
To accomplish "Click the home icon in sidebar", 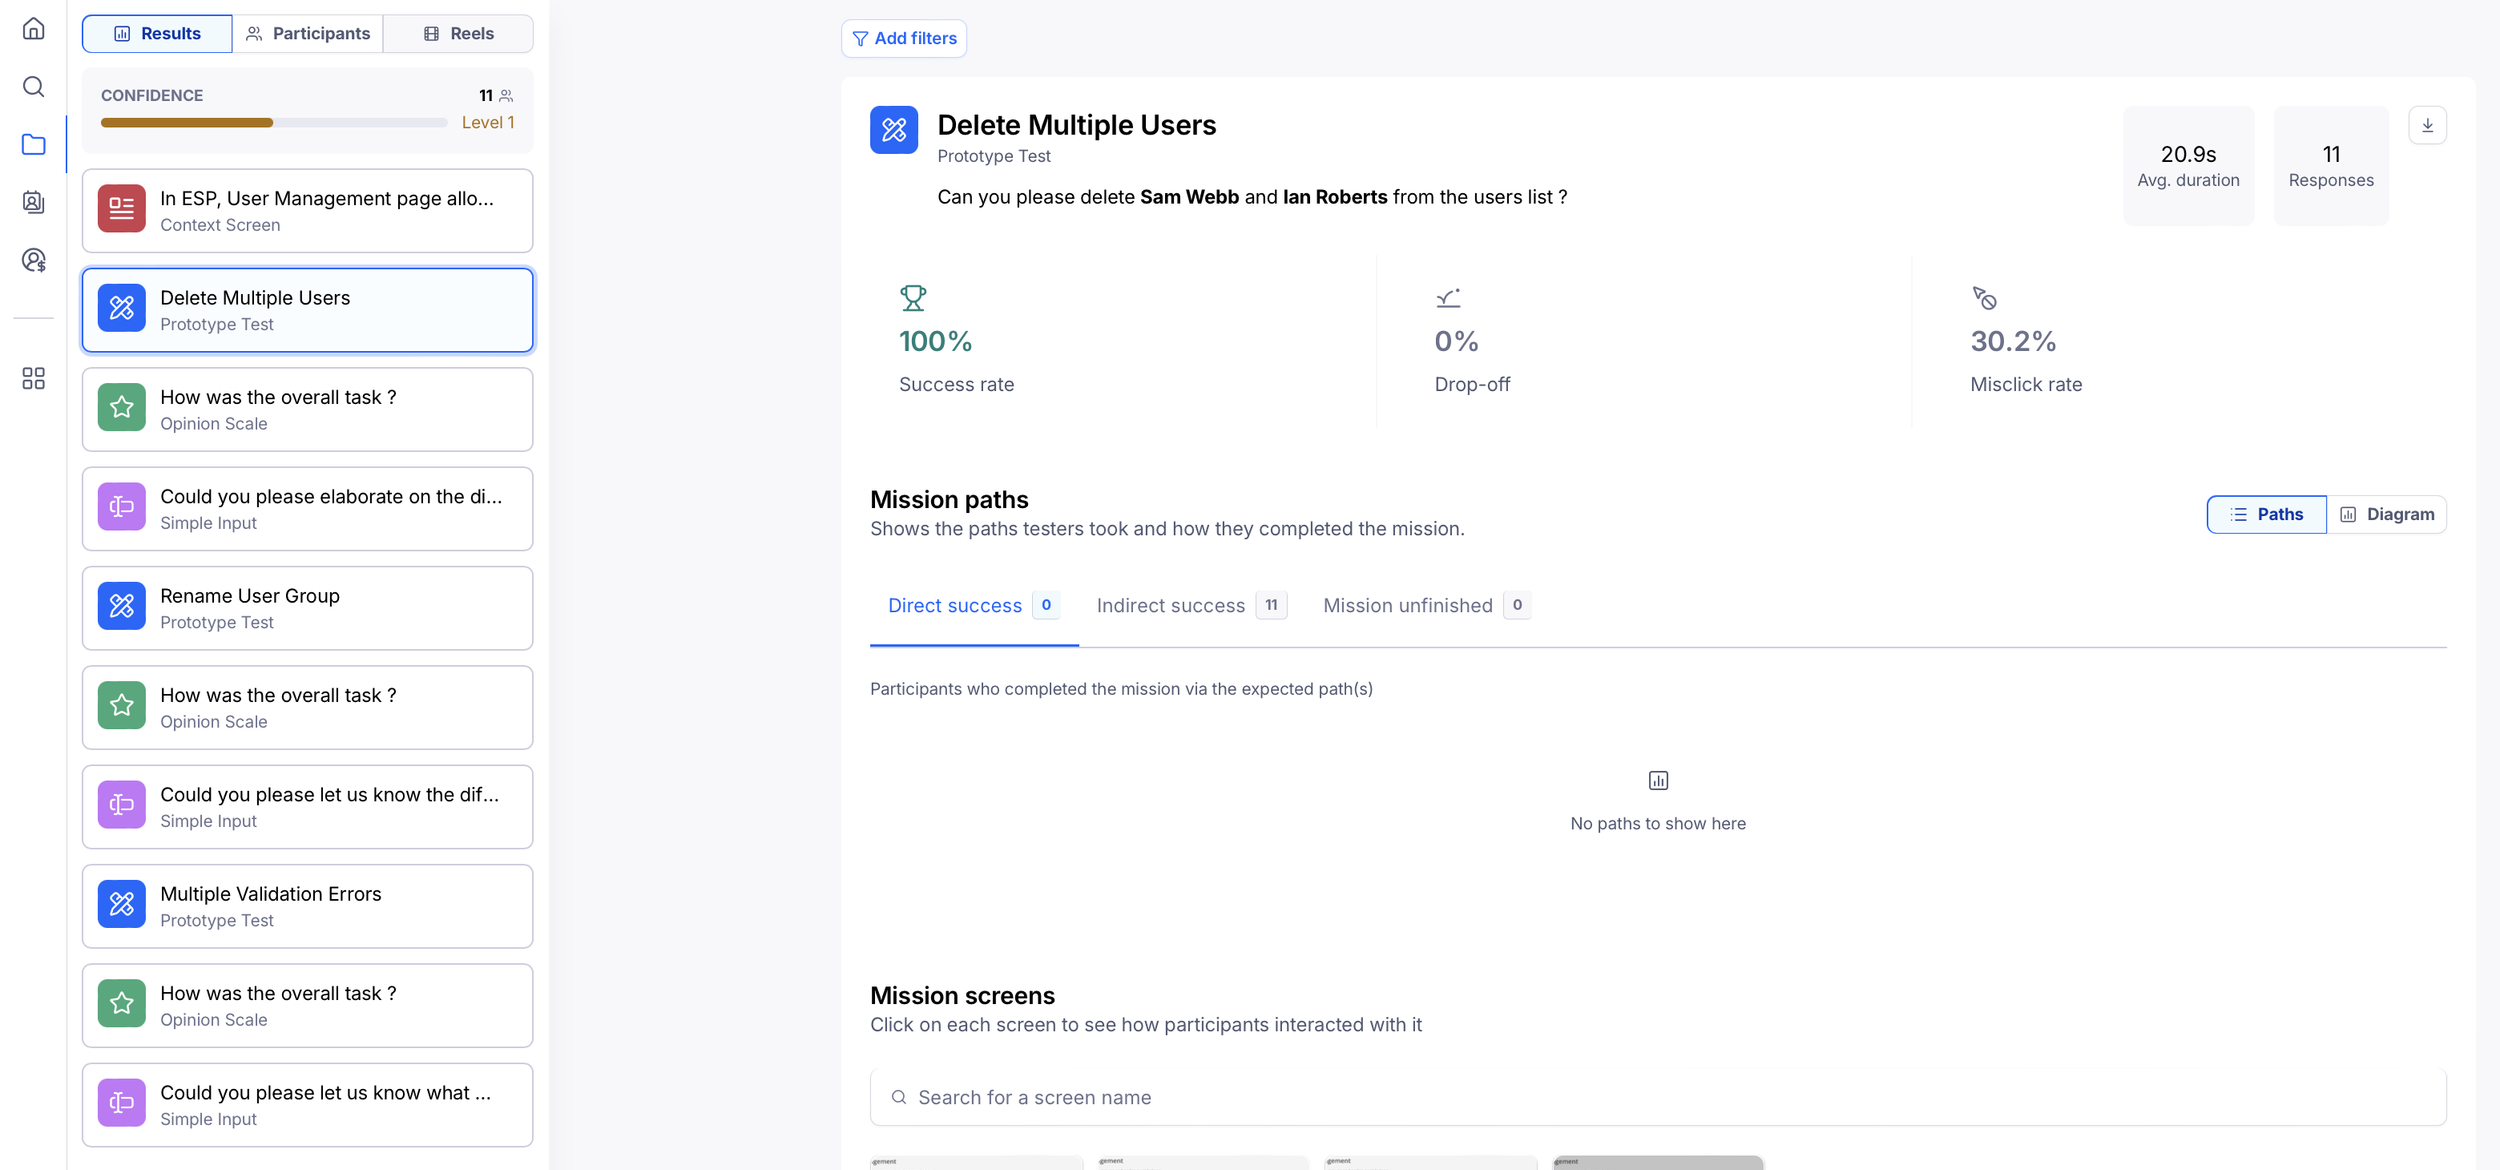I will pyautogui.click(x=33, y=28).
